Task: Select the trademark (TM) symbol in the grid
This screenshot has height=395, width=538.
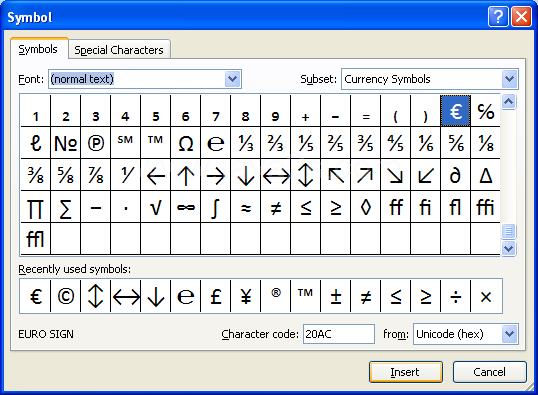Action: pos(155,143)
